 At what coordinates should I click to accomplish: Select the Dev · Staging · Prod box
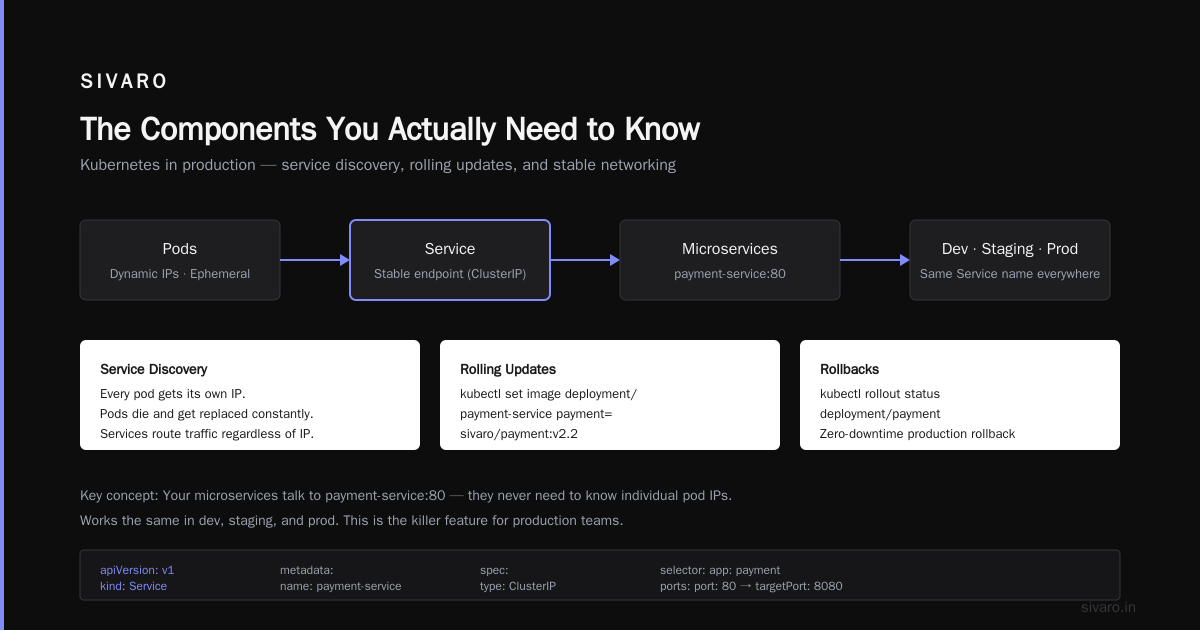(x=1010, y=260)
